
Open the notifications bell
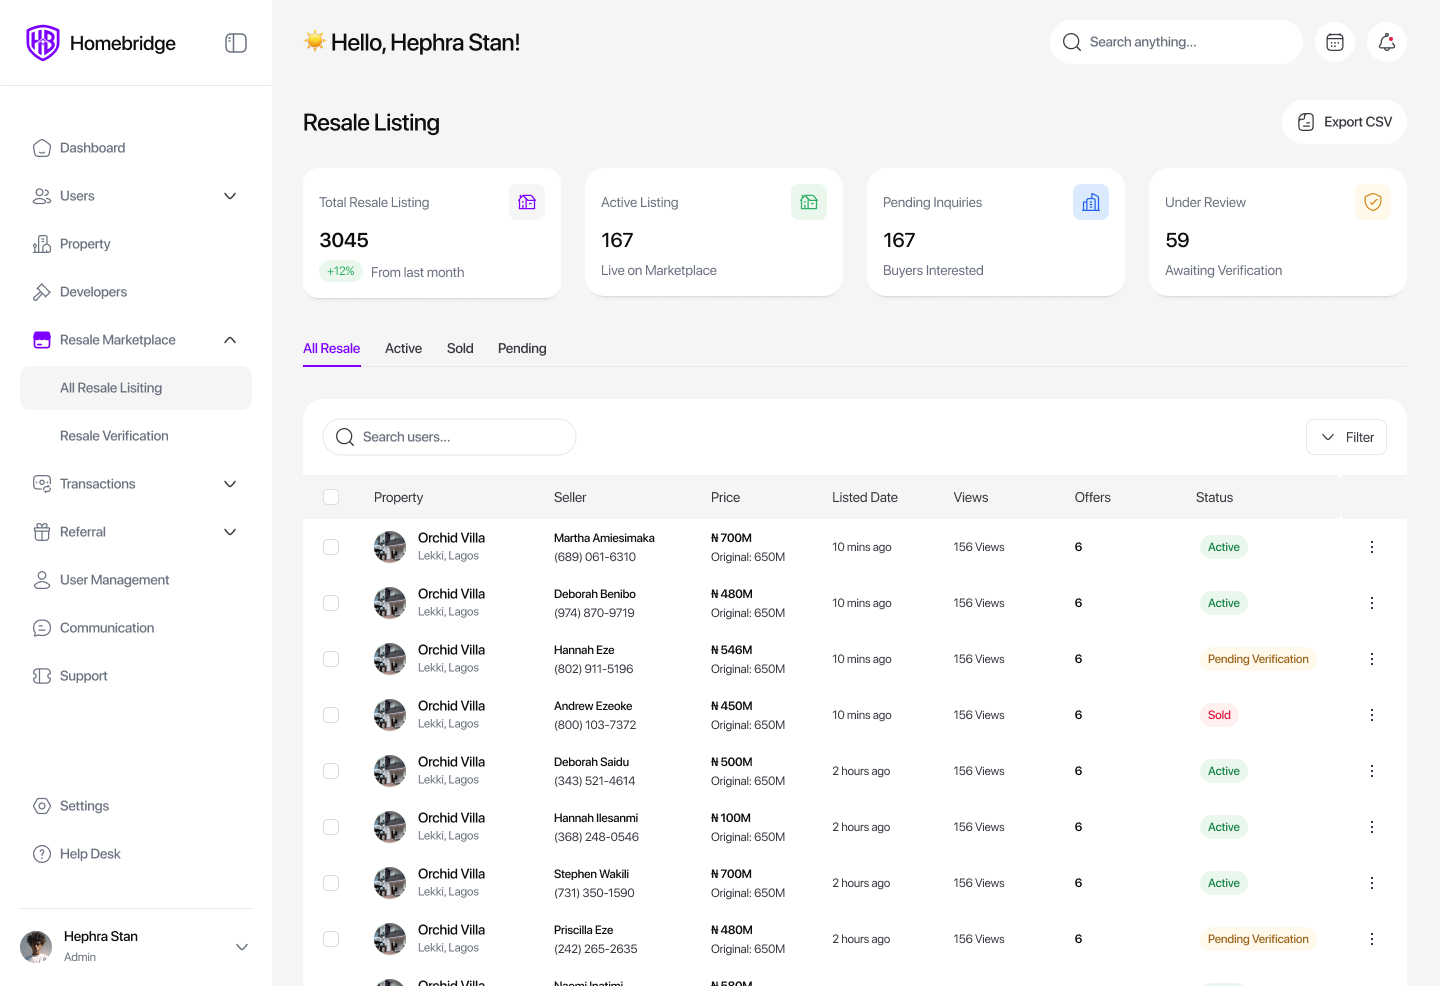tap(1387, 42)
